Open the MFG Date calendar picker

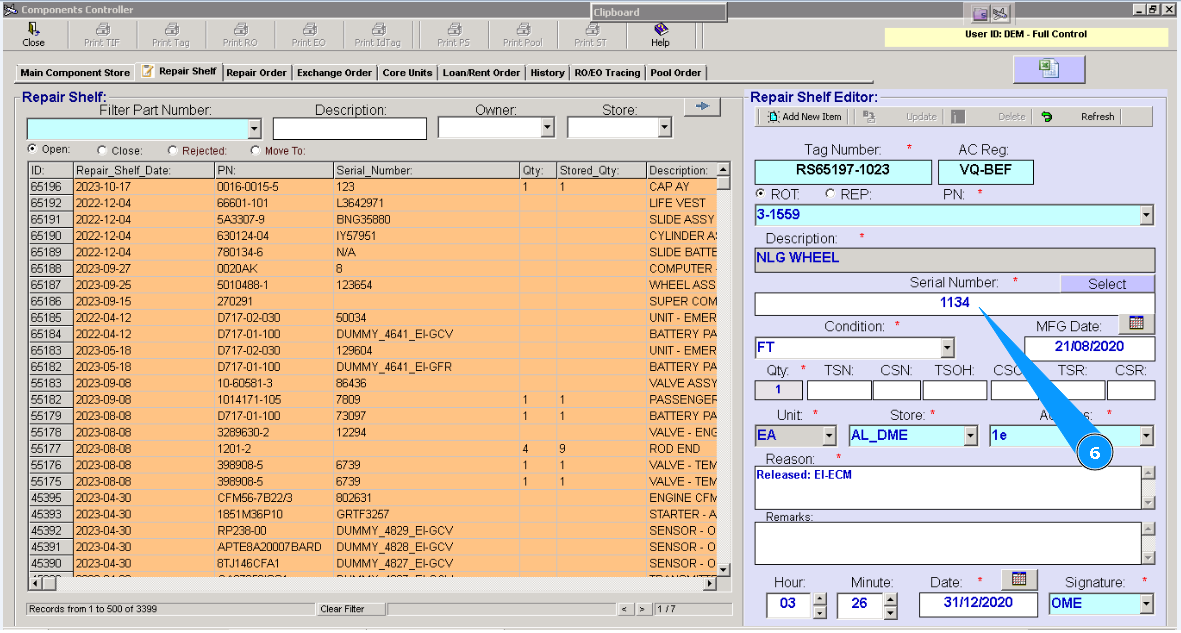1136,323
